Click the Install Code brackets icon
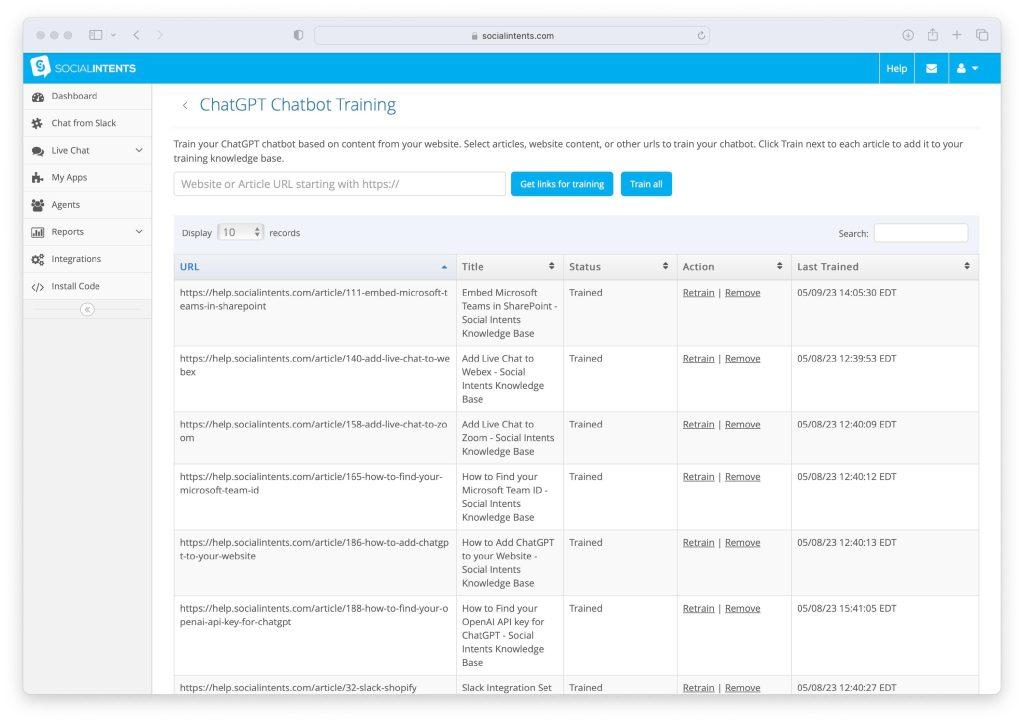The width and height of the screenshot is (1024, 723). pos(38,287)
